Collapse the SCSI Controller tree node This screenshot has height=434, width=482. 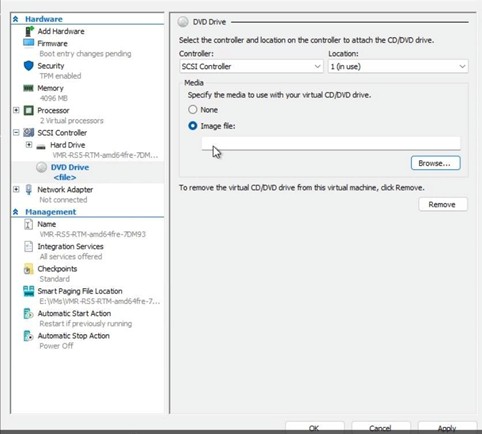(x=16, y=132)
